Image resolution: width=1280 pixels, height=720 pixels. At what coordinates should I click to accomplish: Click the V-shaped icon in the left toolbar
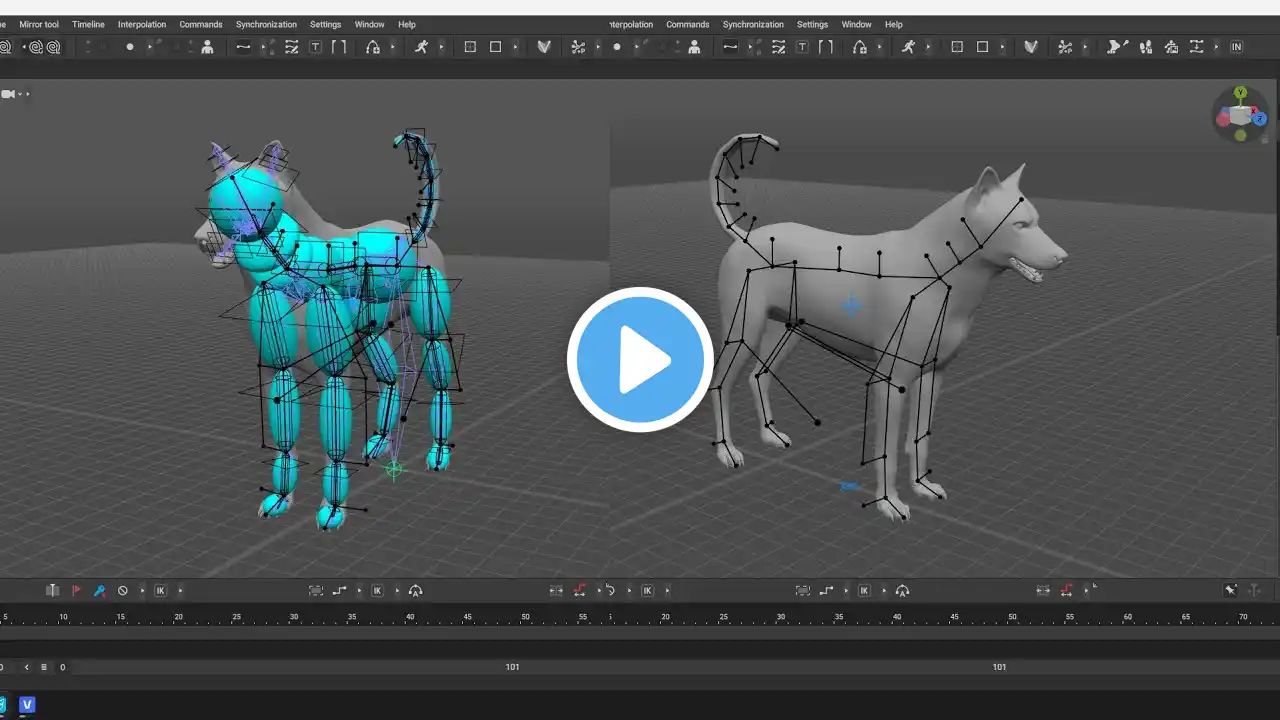click(544, 47)
